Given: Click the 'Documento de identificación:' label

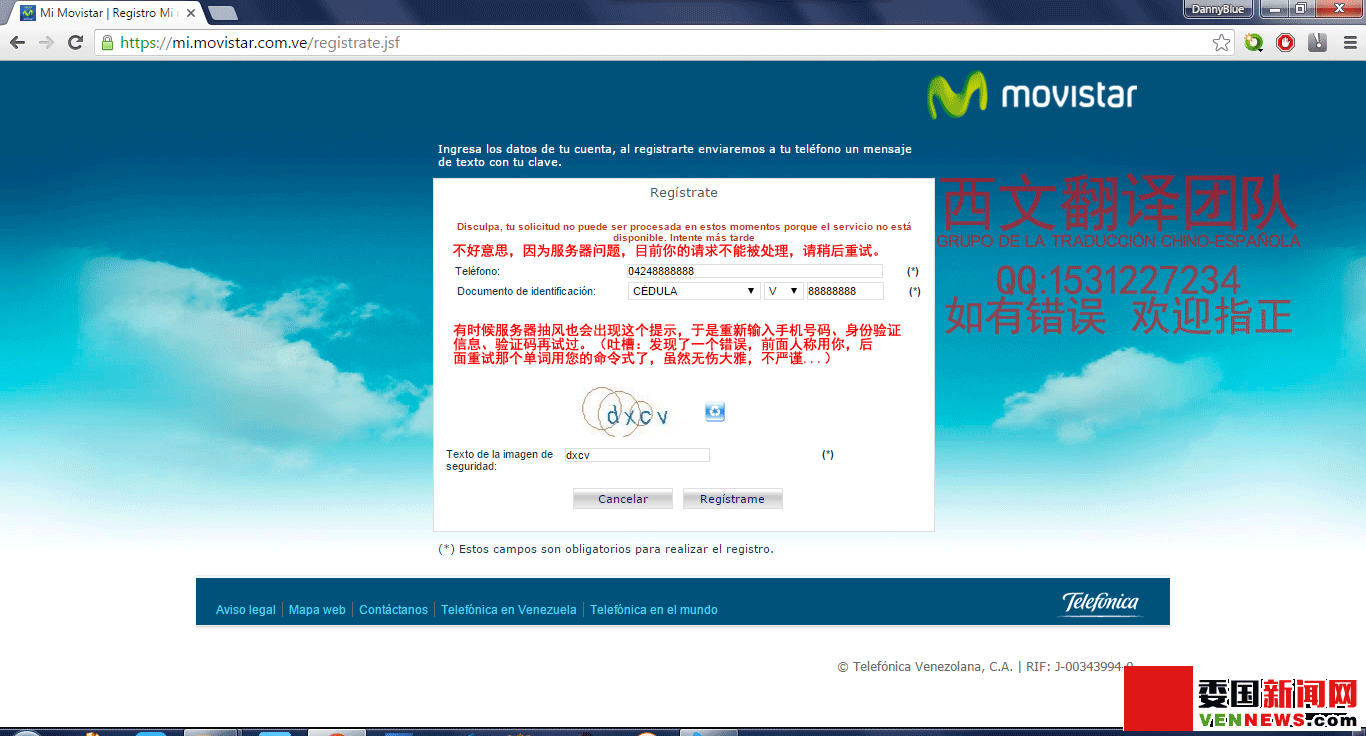Looking at the screenshot, I should point(526,292).
